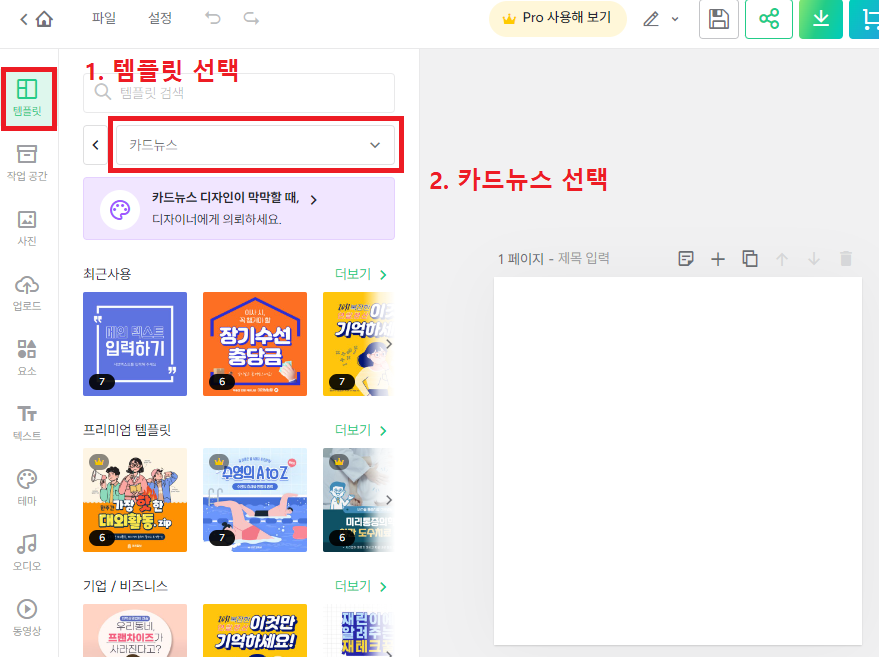Select the 수영의 A to Z premium template
This screenshot has width=879, height=657.
(255, 500)
